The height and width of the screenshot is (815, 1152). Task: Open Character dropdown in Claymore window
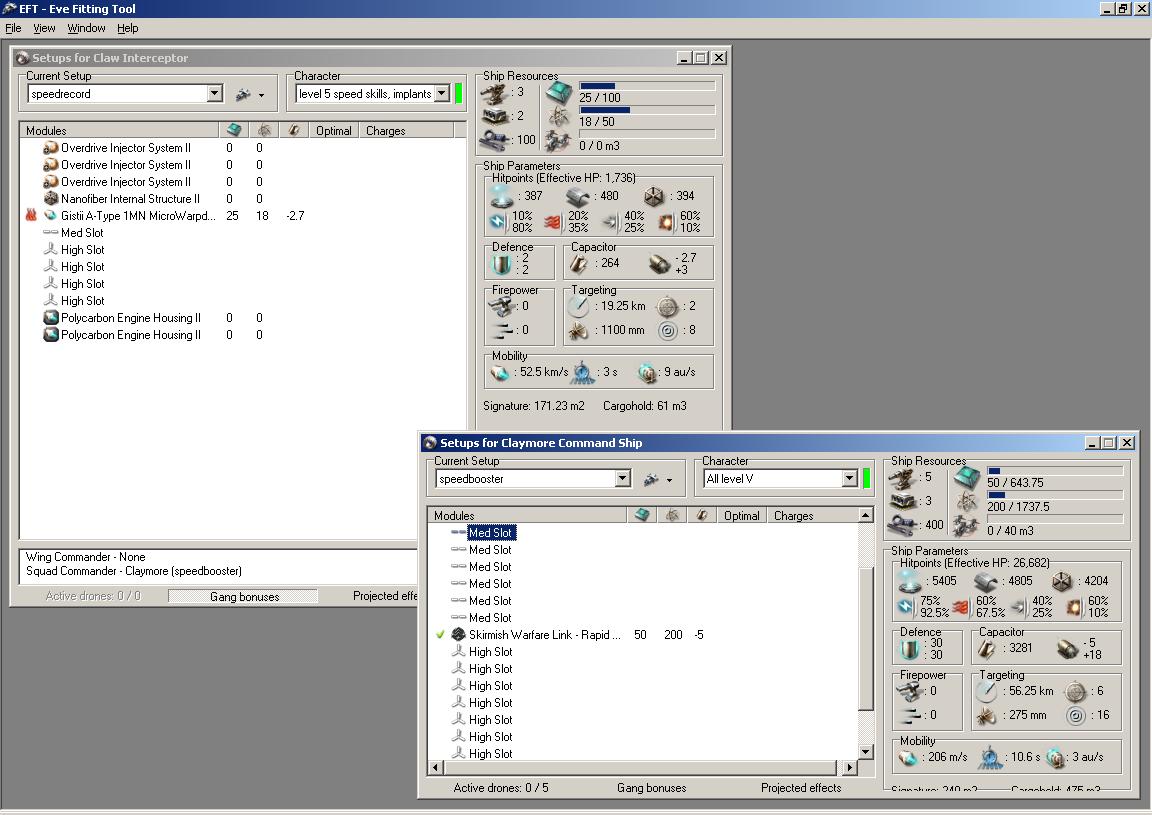coord(849,478)
